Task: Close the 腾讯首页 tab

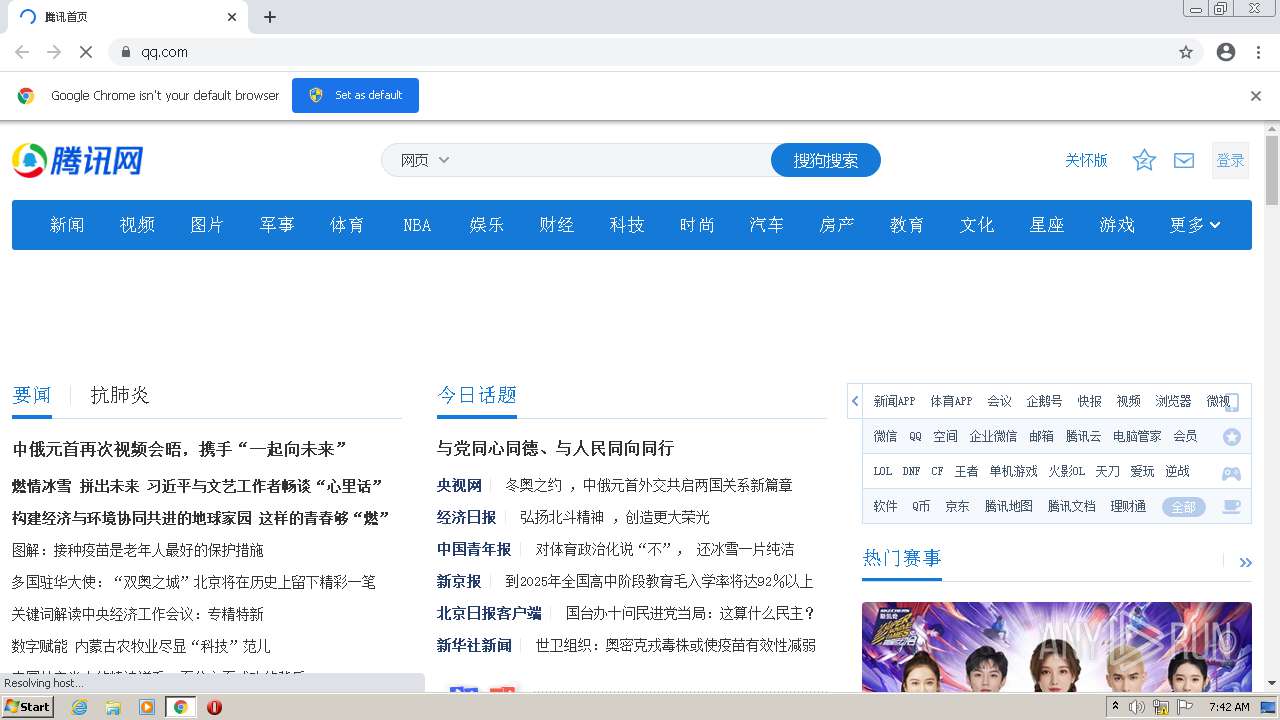Action: coord(232,17)
